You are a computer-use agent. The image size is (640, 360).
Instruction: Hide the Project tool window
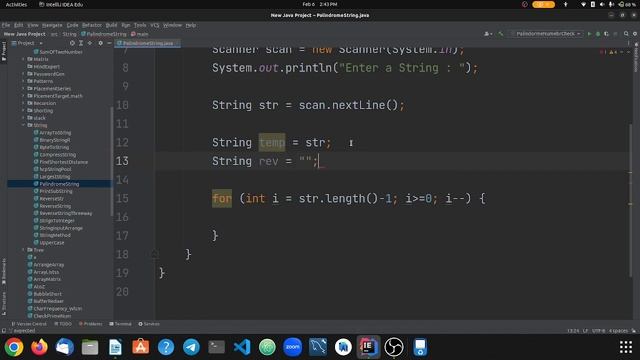tap(109, 43)
